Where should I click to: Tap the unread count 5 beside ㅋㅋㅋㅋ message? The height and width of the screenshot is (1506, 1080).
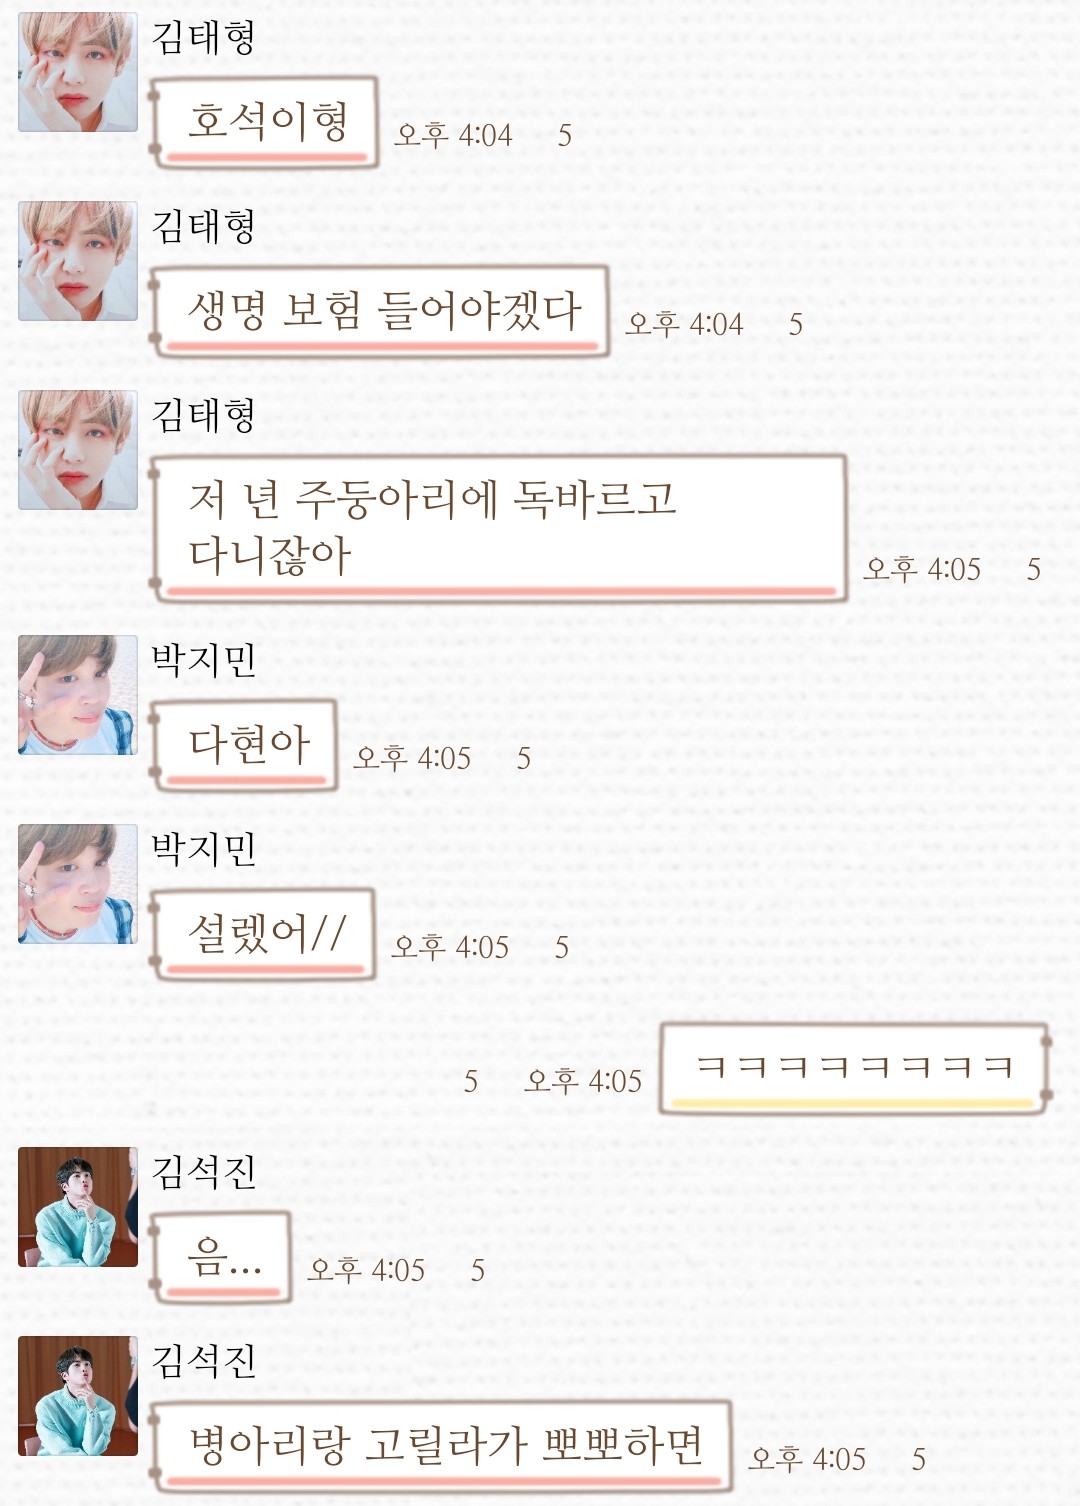tap(470, 1082)
